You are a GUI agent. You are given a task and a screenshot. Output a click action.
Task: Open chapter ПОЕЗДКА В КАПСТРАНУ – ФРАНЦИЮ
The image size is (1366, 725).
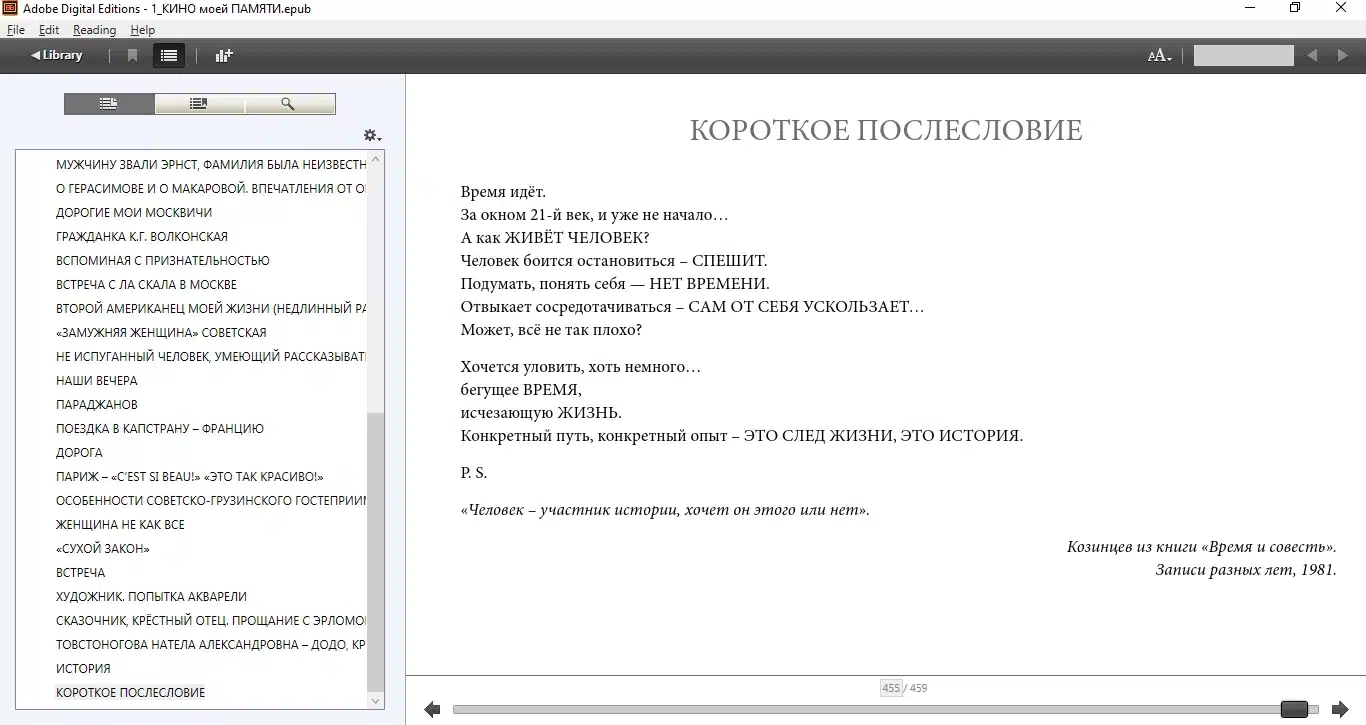[160, 428]
